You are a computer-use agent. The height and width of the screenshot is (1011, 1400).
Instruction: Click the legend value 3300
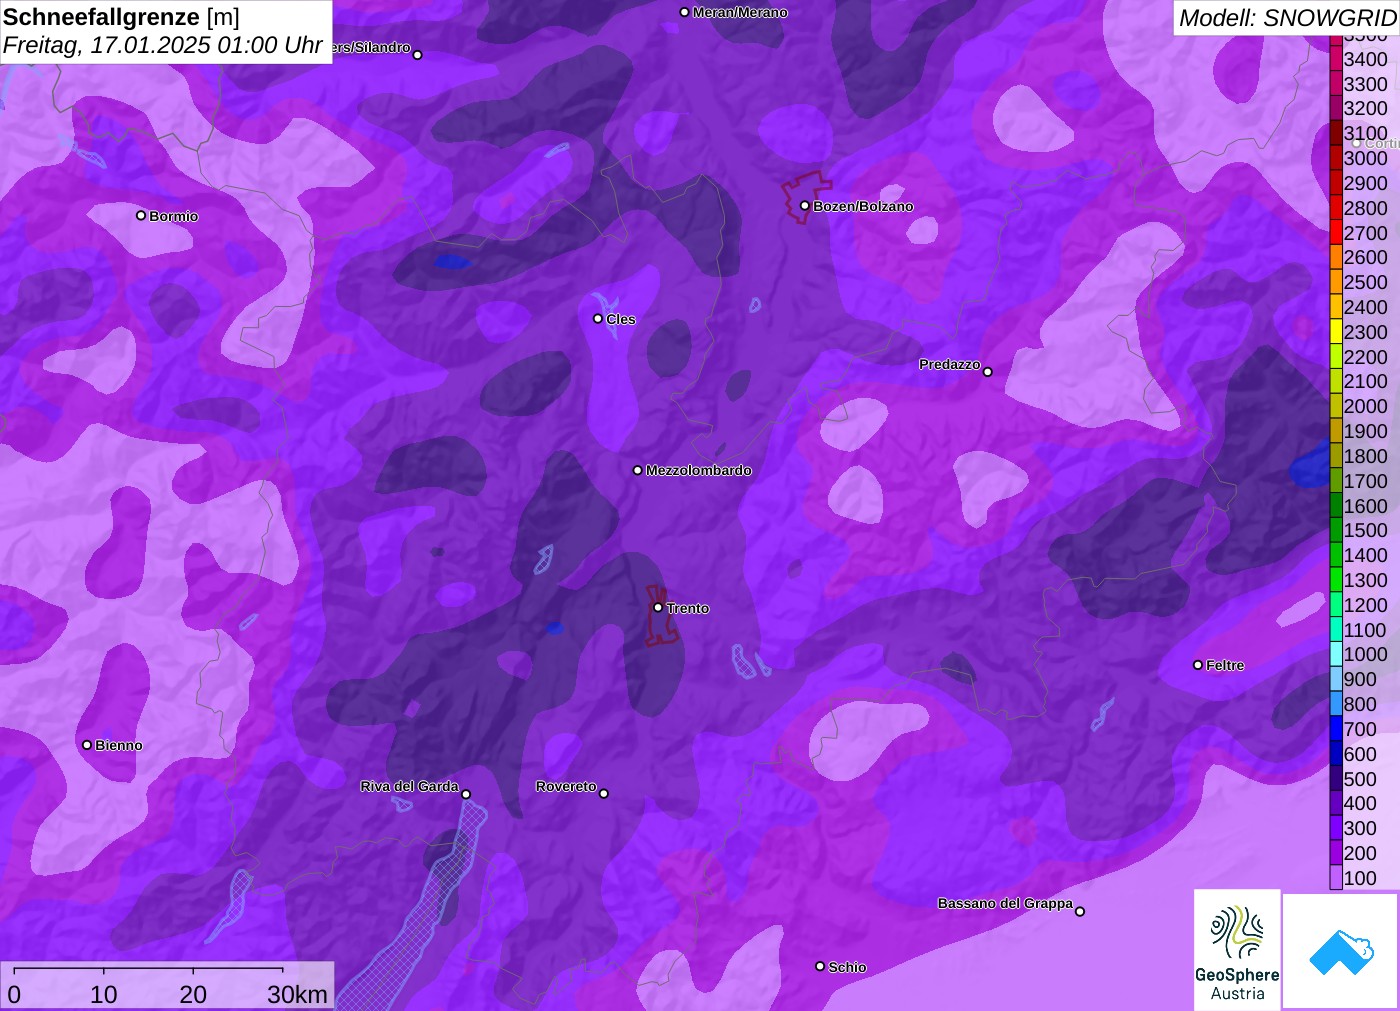1366,84
